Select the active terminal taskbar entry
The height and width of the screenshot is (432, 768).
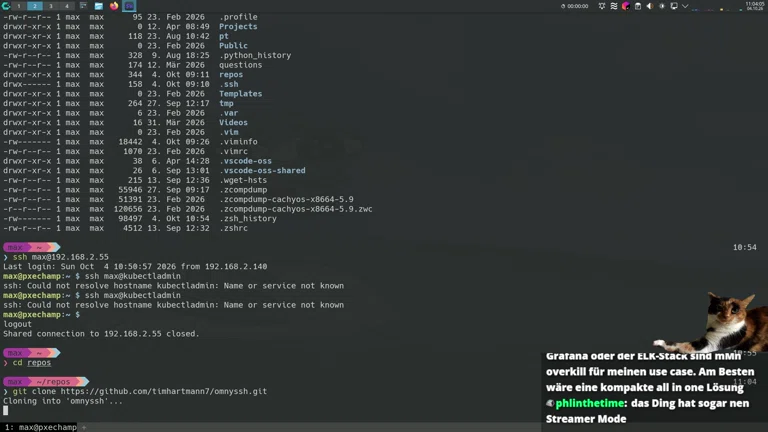[129, 6]
